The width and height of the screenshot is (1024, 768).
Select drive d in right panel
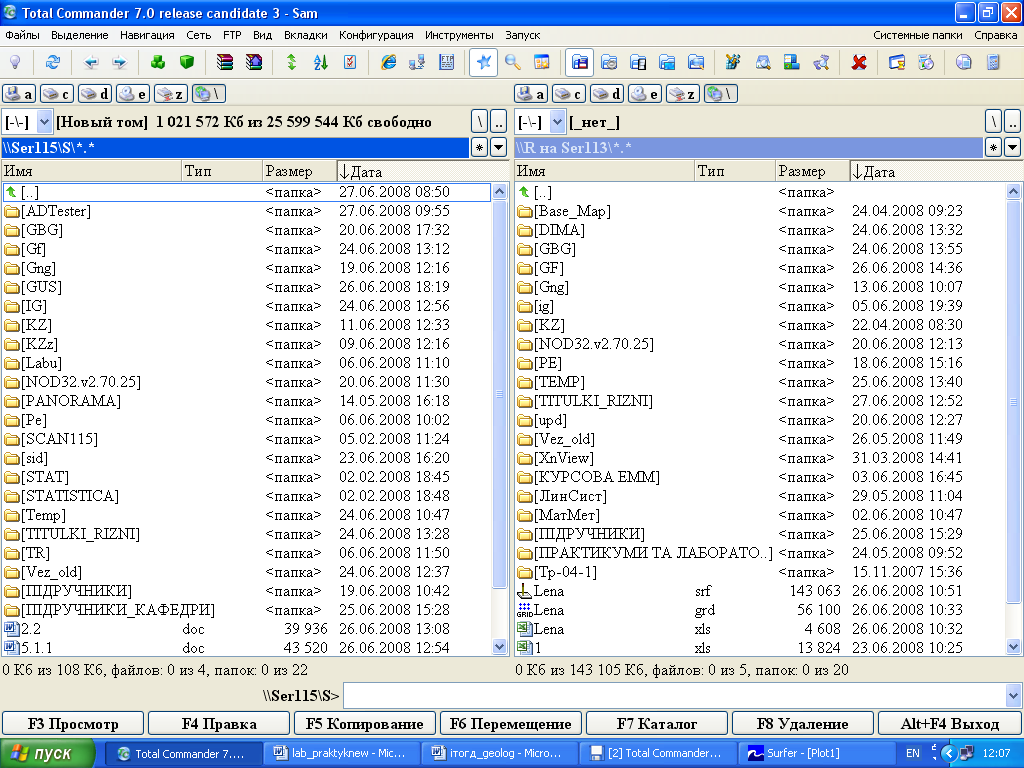607,94
